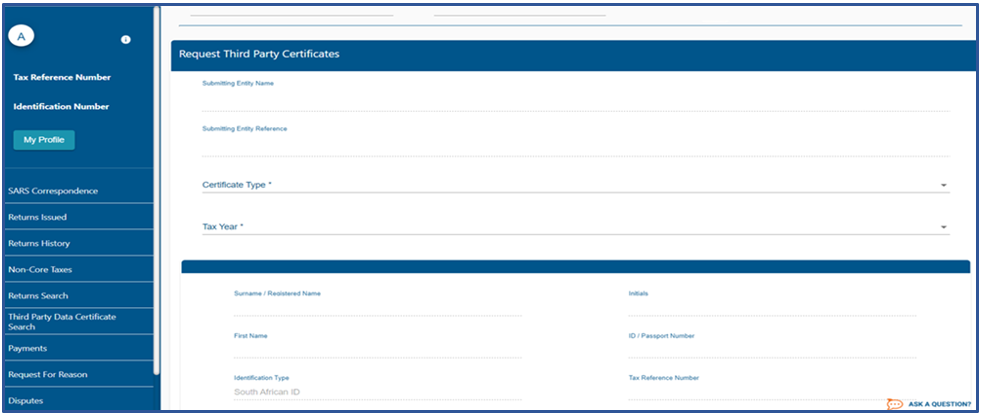Open Returns History in the sidebar
This screenshot has height=415, width=981.
tap(38, 243)
